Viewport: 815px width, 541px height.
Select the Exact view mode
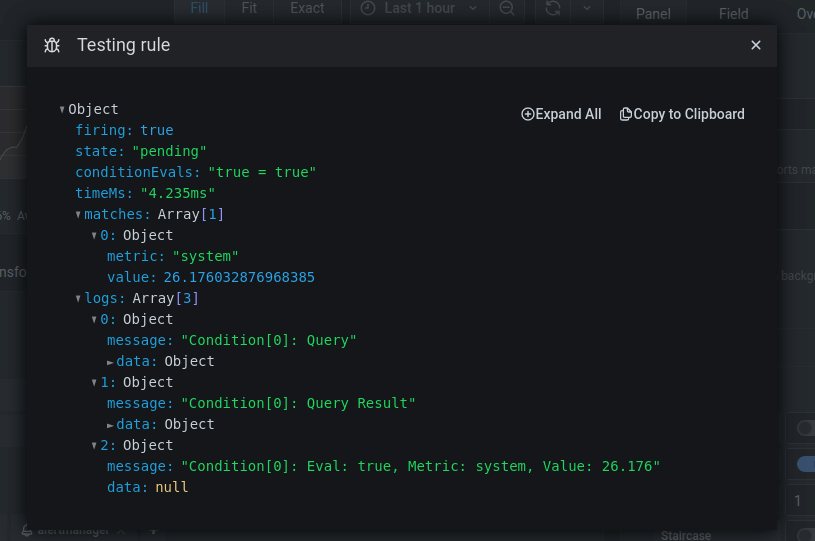click(x=307, y=8)
